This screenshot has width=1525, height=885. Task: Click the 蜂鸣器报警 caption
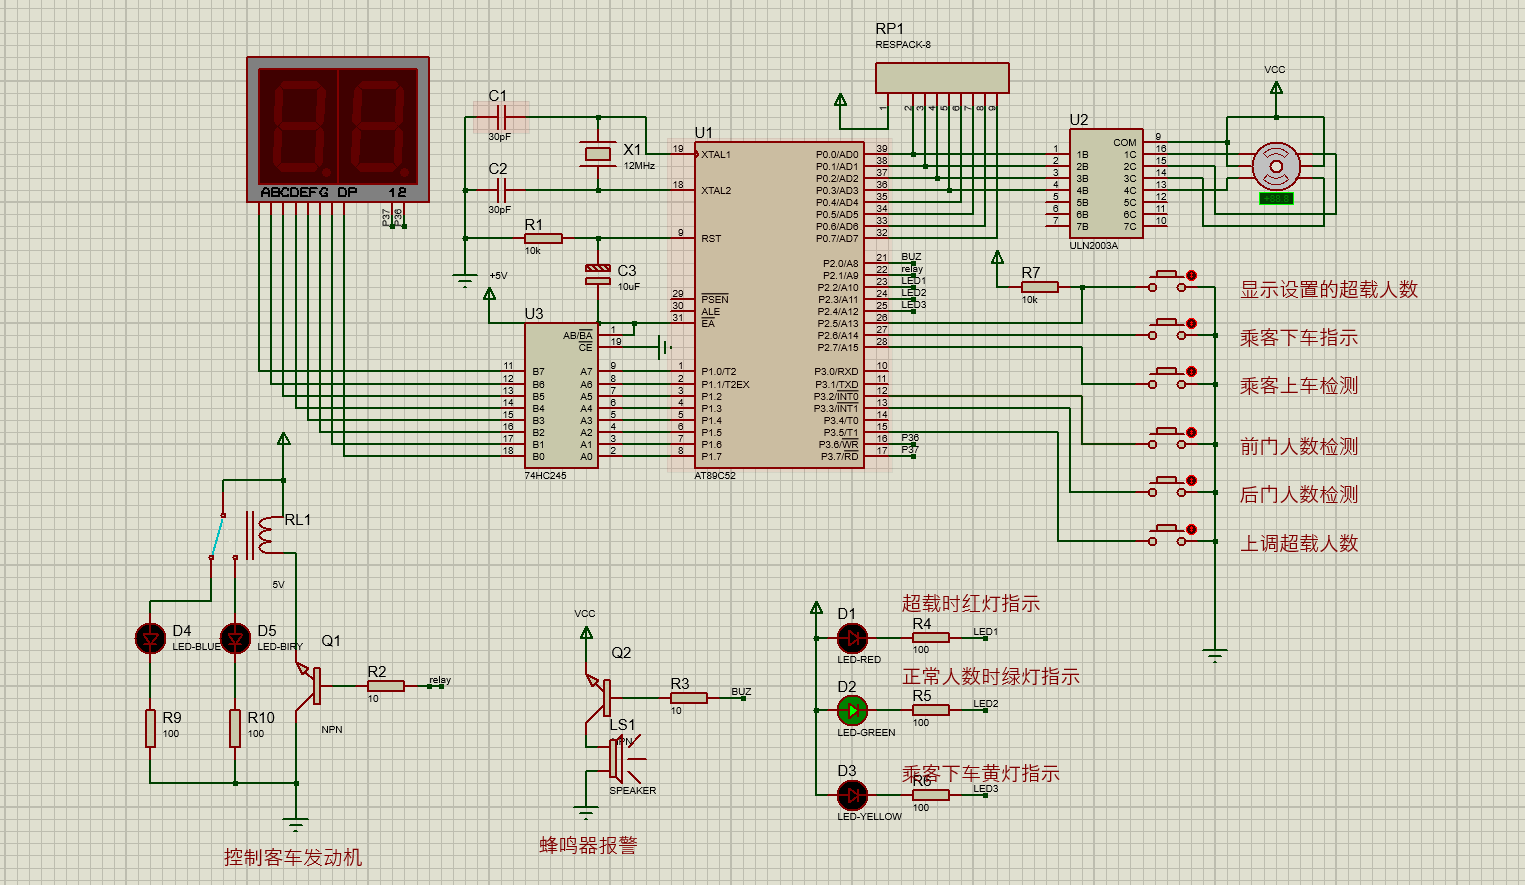(x=588, y=845)
